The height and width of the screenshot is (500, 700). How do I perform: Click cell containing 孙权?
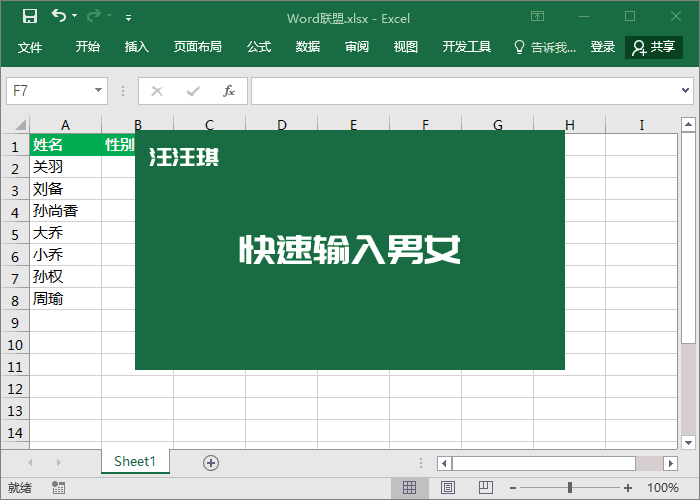coord(66,277)
